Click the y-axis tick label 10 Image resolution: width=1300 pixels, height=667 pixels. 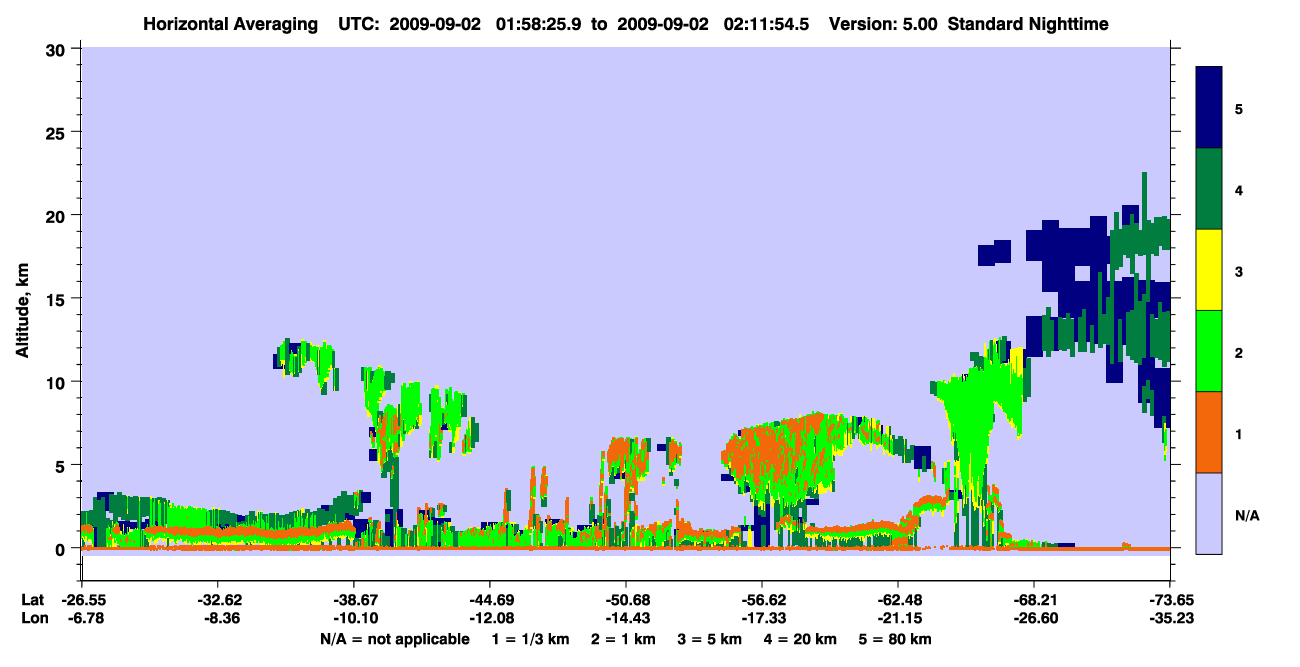click(57, 382)
